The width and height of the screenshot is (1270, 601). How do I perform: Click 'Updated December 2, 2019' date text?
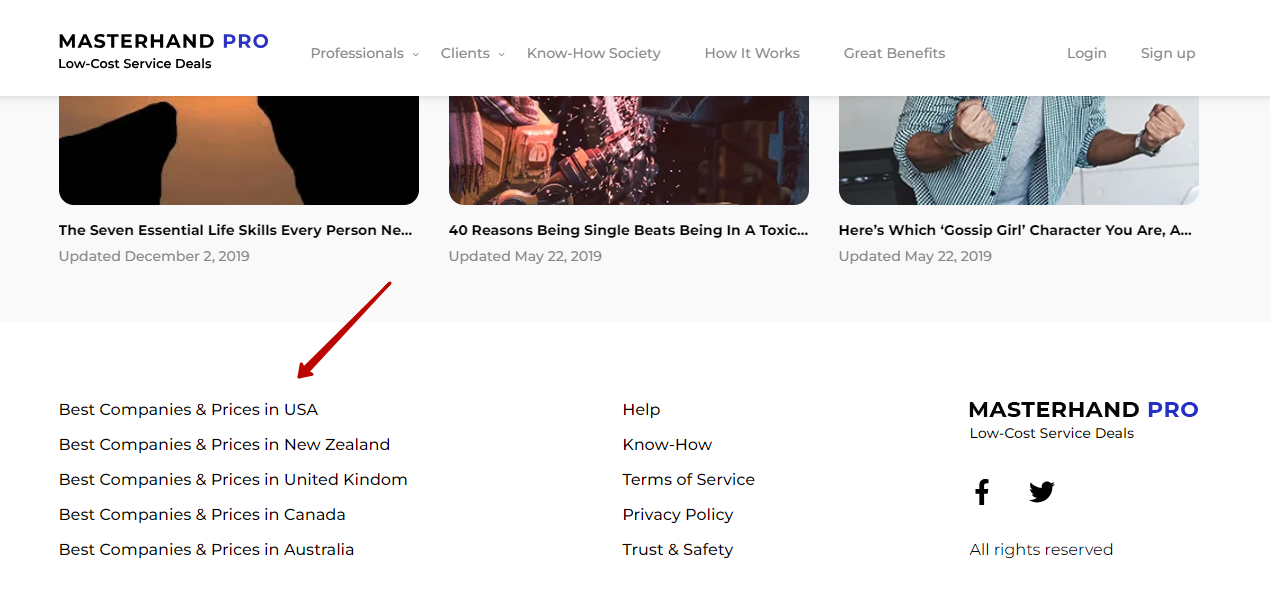tap(154, 256)
